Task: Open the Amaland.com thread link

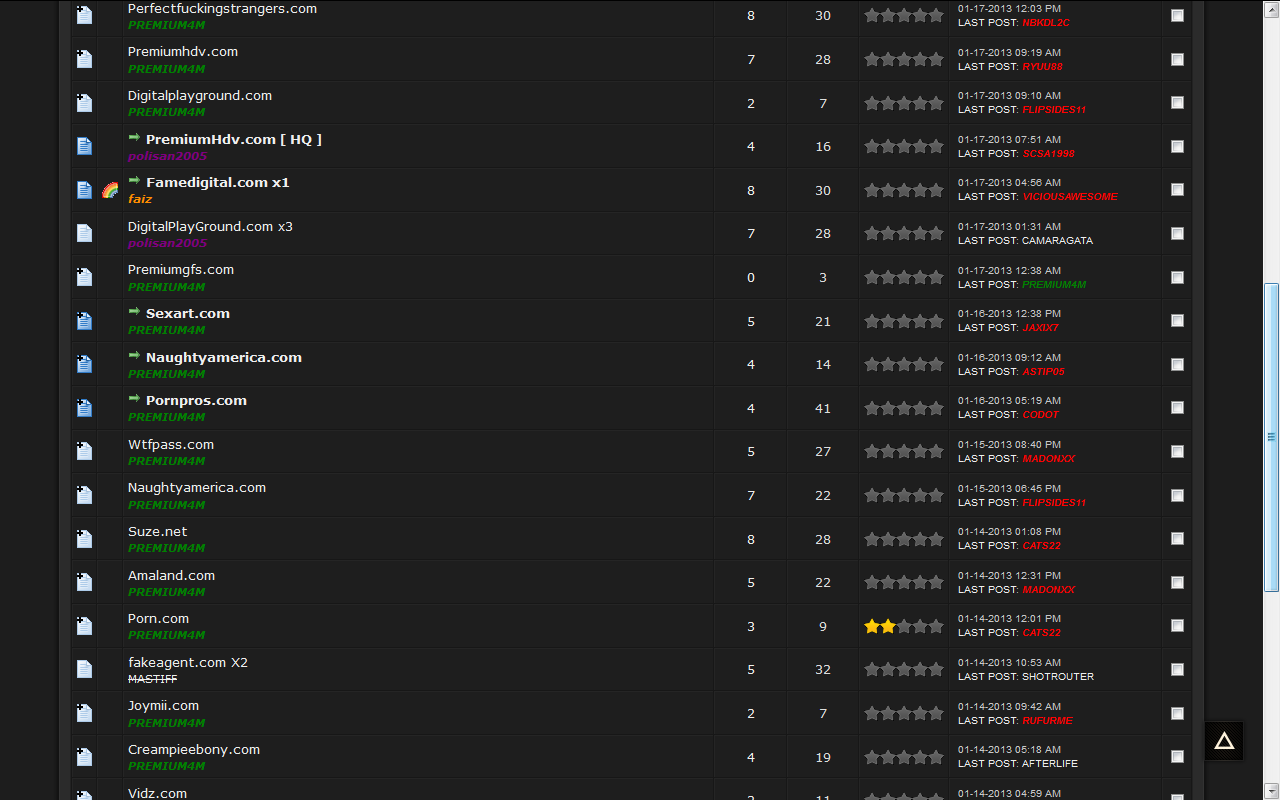Action: point(171,576)
